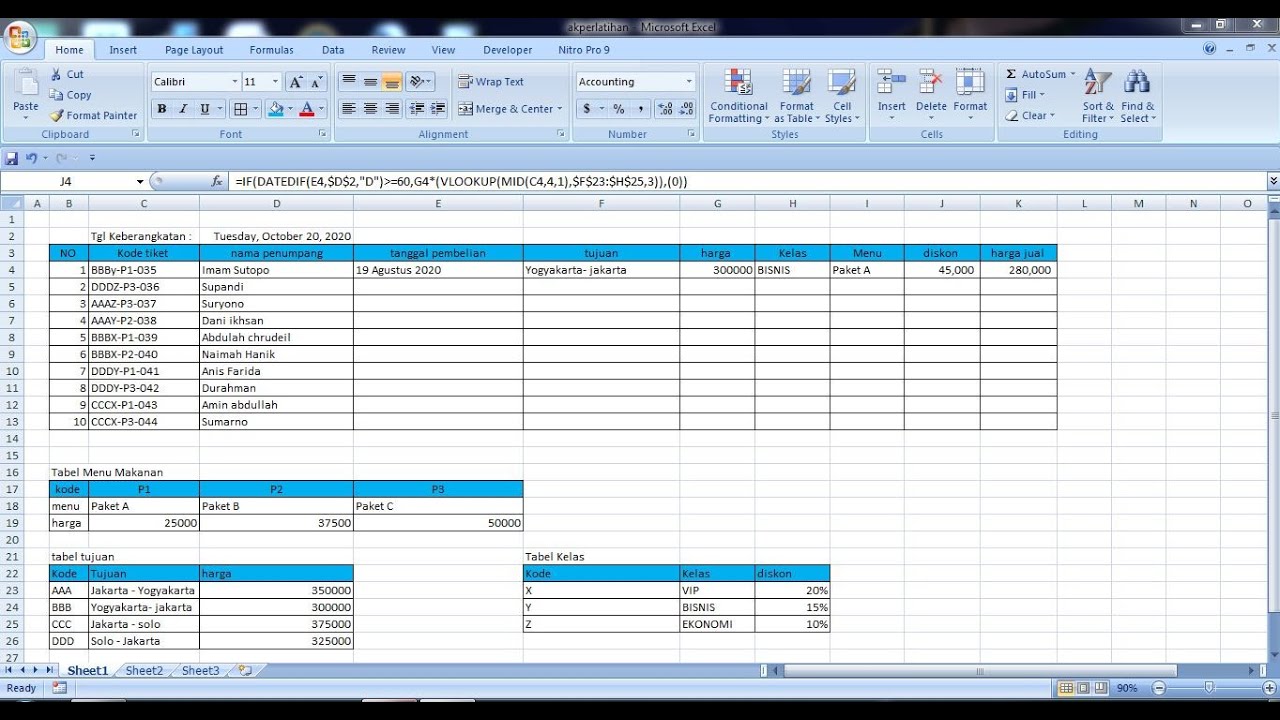Decrease cell indent
The height and width of the screenshot is (720, 1280).
tap(416, 109)
